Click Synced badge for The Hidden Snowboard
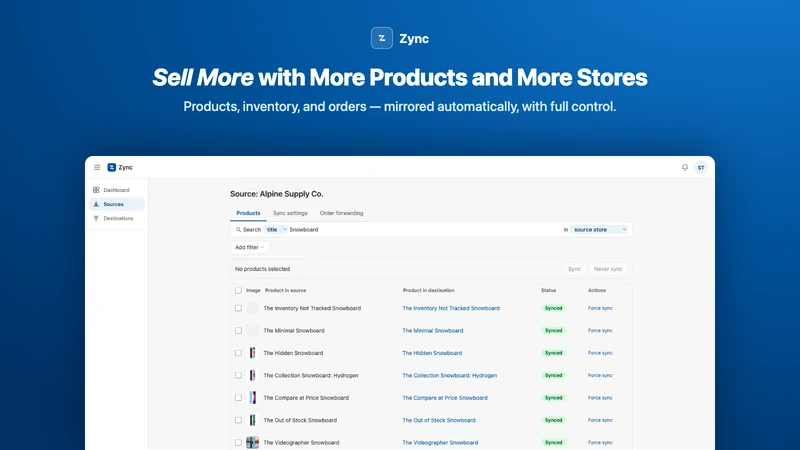Image resolution: width=800 pixels, height=450 pixels. click(553, 353)
